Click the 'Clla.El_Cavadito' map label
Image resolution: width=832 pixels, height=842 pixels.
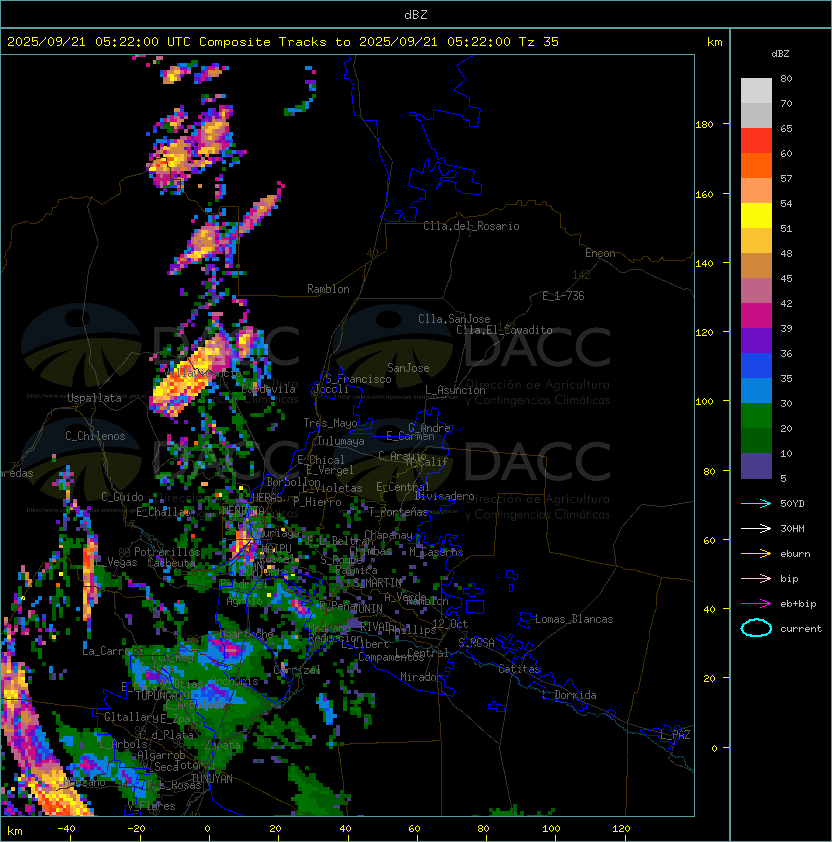tap(504, 330)
